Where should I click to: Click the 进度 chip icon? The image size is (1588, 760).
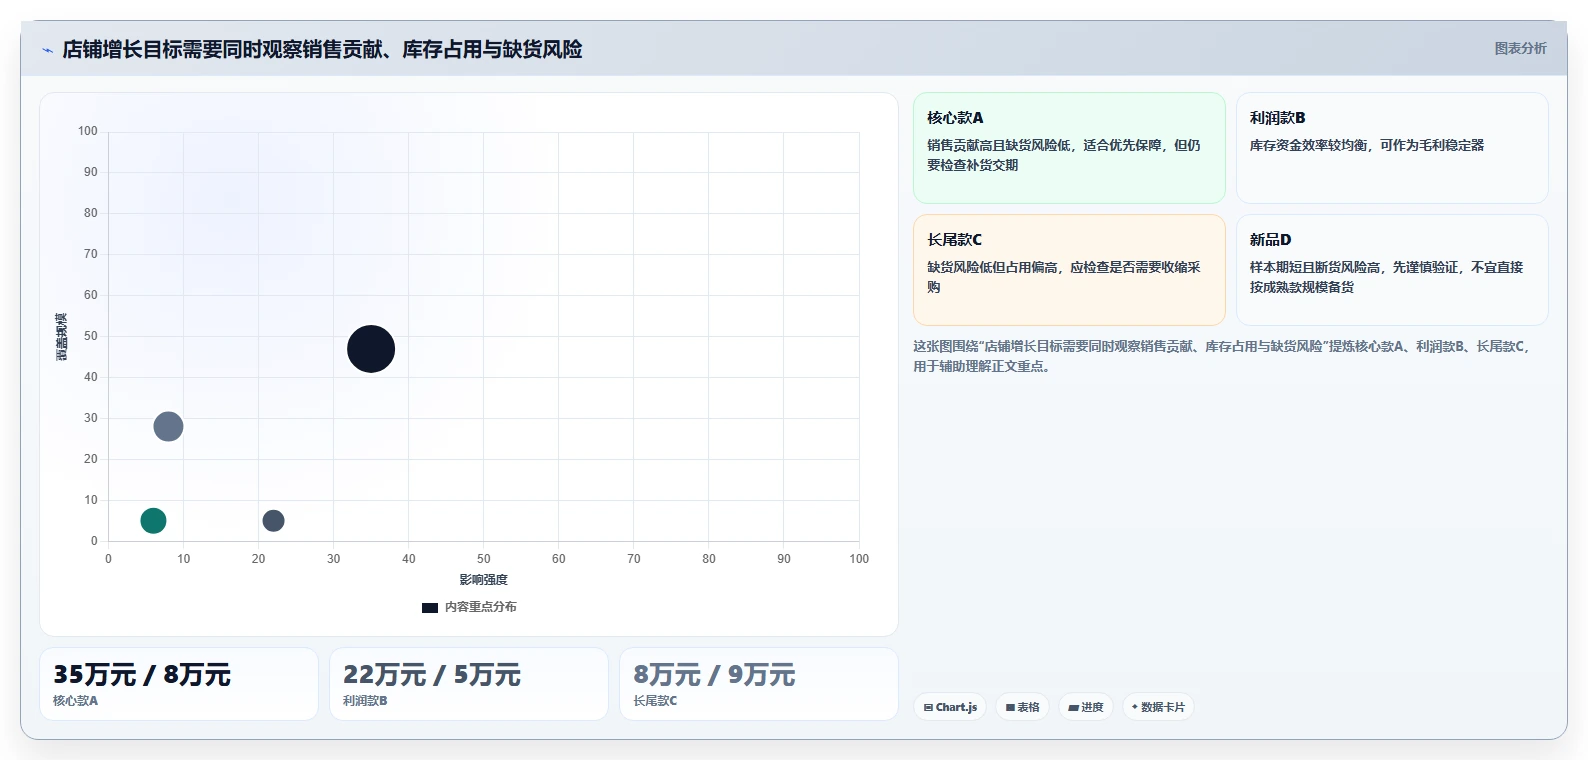pos(1073,707)
